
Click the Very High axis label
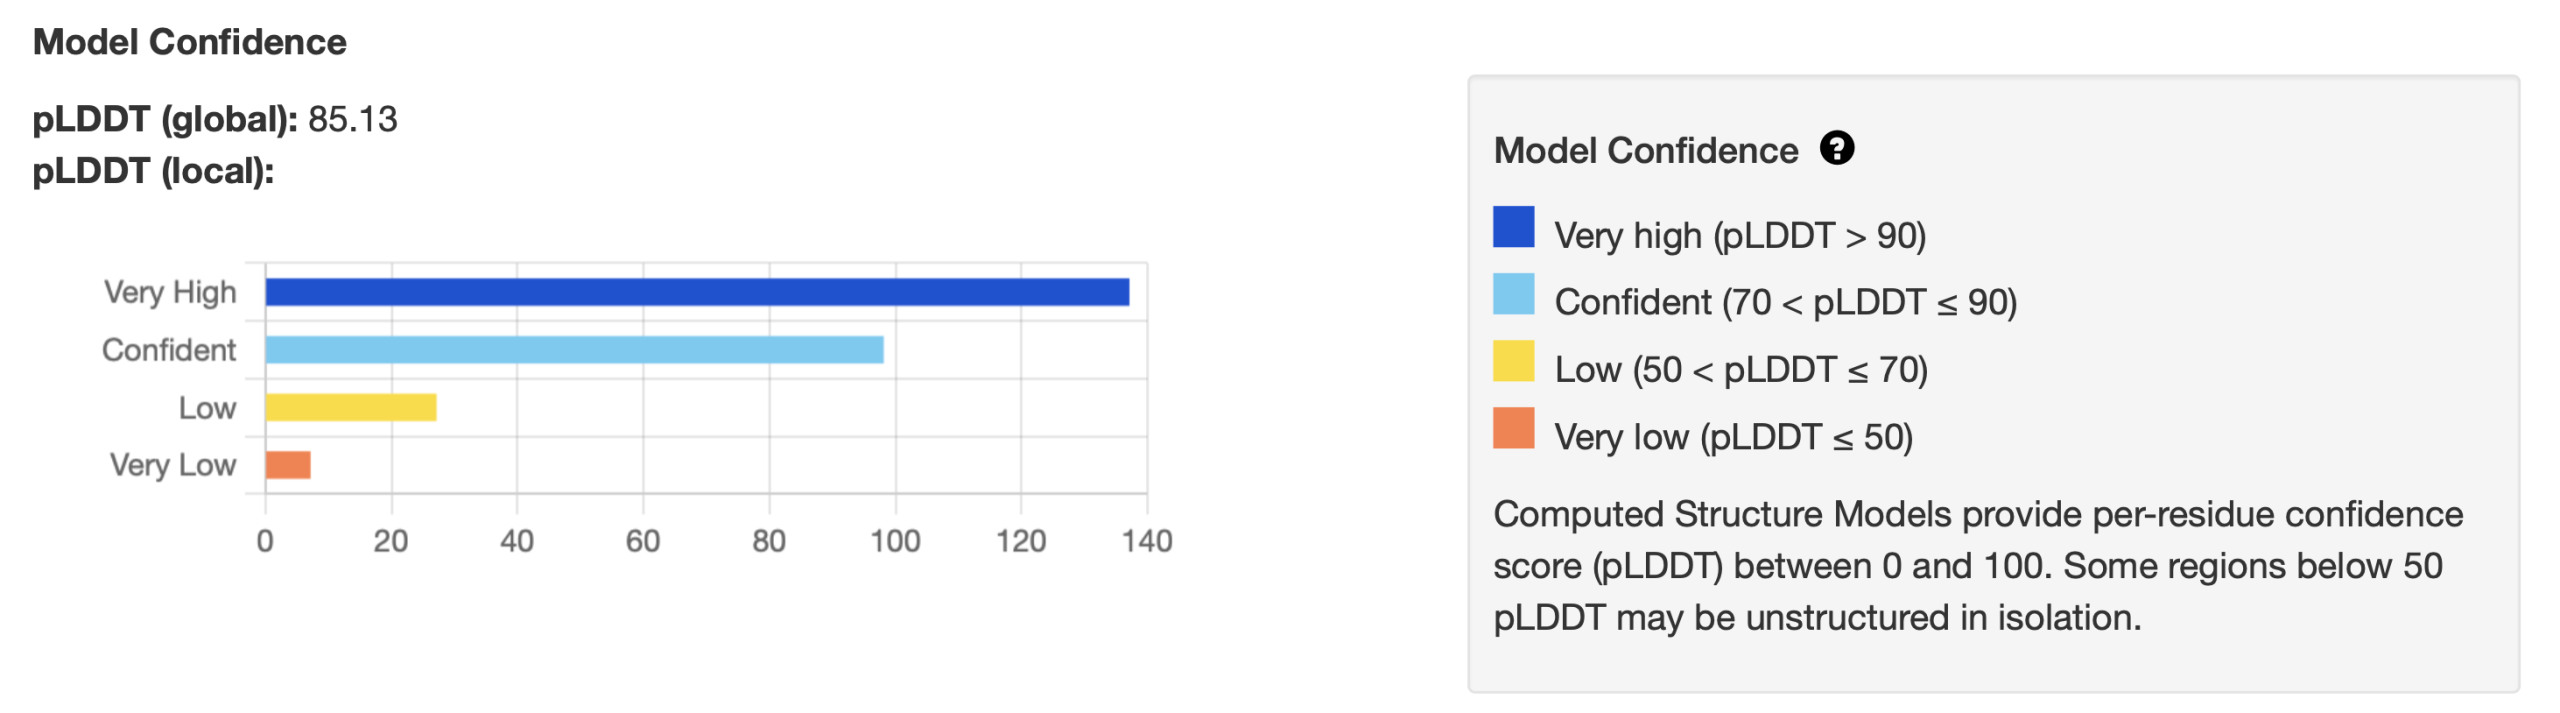pos(170,292)
